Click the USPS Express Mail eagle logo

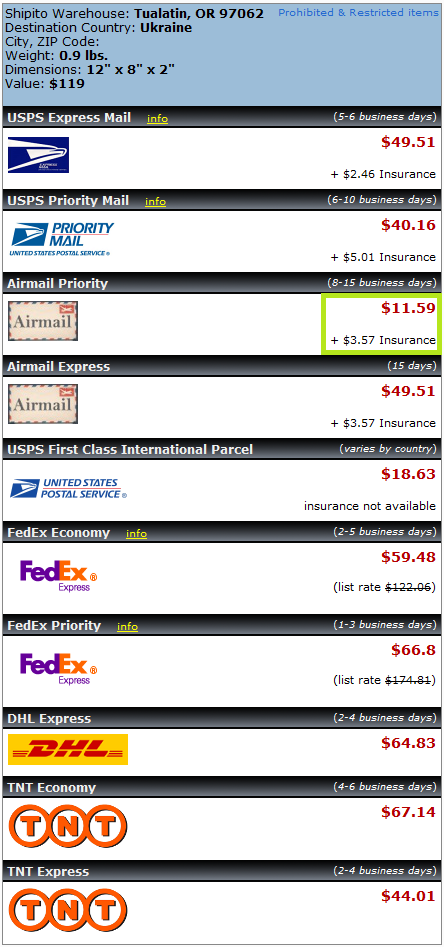39,155
